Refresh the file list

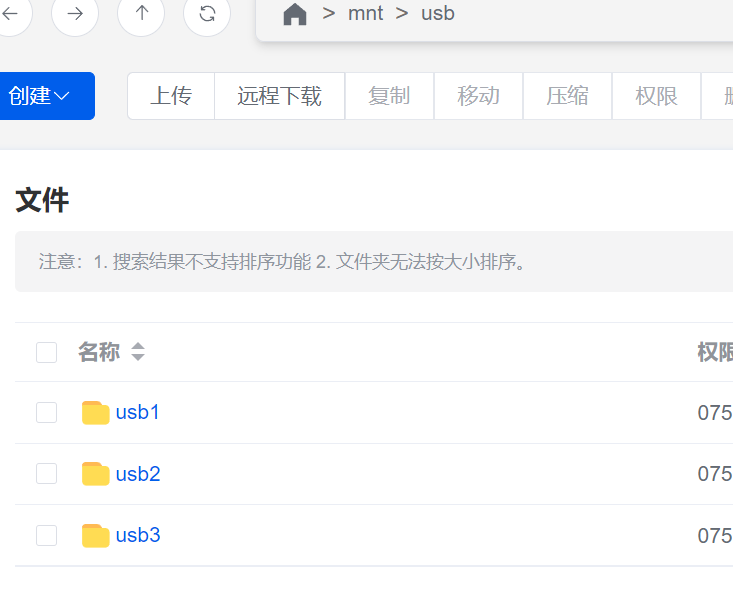point(207,13)
